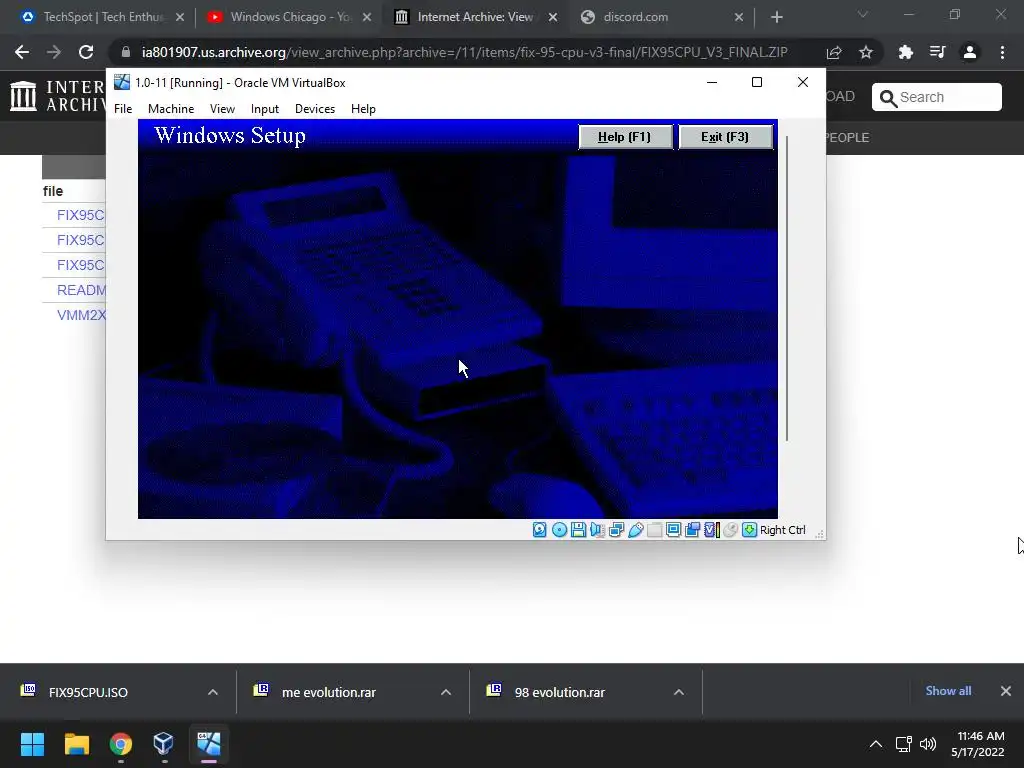Go back in Chrome

click(22, 52)
